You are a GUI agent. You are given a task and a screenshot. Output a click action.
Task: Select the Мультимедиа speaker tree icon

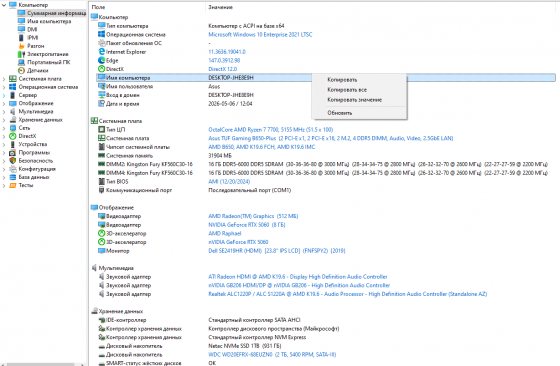[x=12, y=111]
